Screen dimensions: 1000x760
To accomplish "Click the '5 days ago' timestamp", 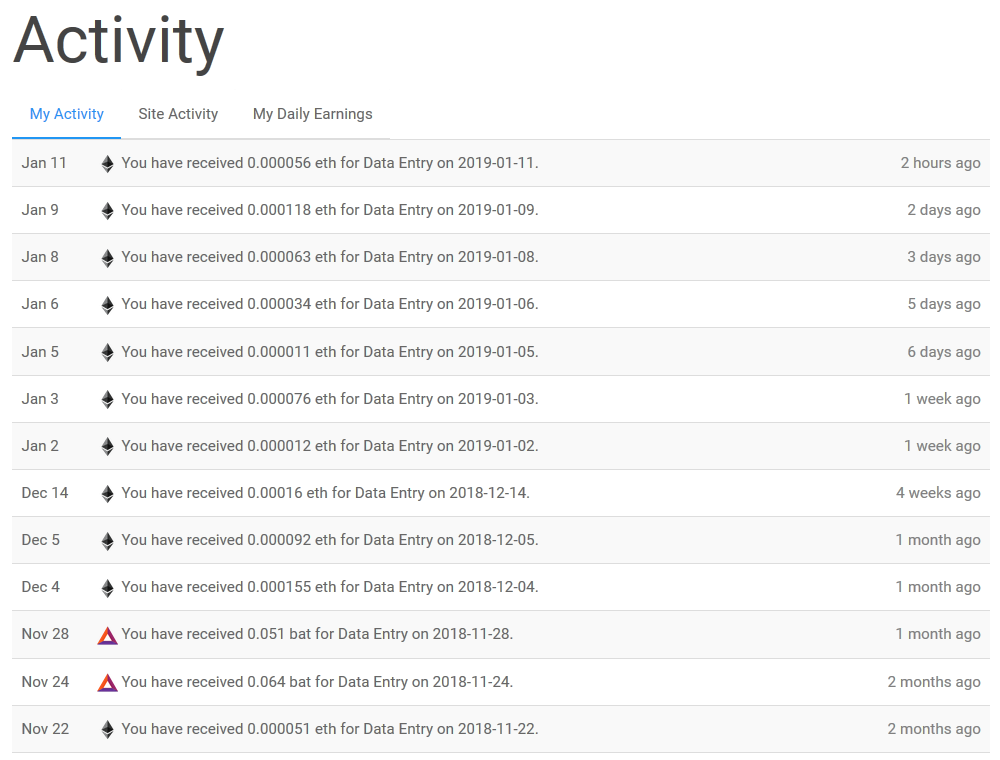I will 943,304.
